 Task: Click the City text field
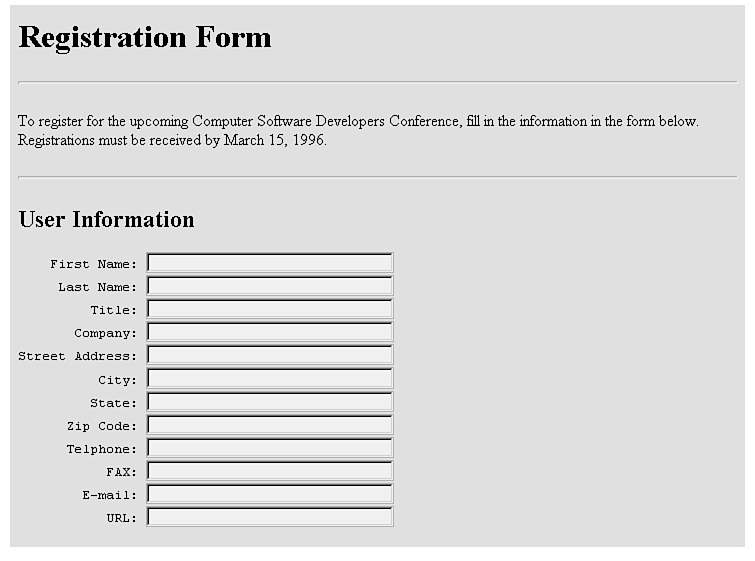point(270,379)
